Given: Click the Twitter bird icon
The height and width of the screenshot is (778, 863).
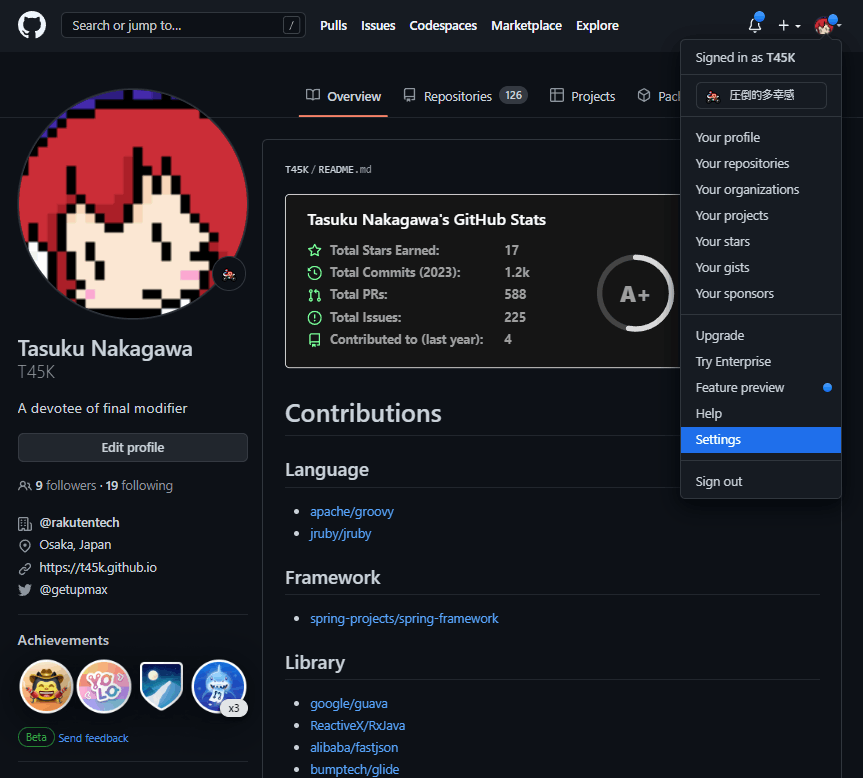Looking at the screenshot, I should coord(25,590).
